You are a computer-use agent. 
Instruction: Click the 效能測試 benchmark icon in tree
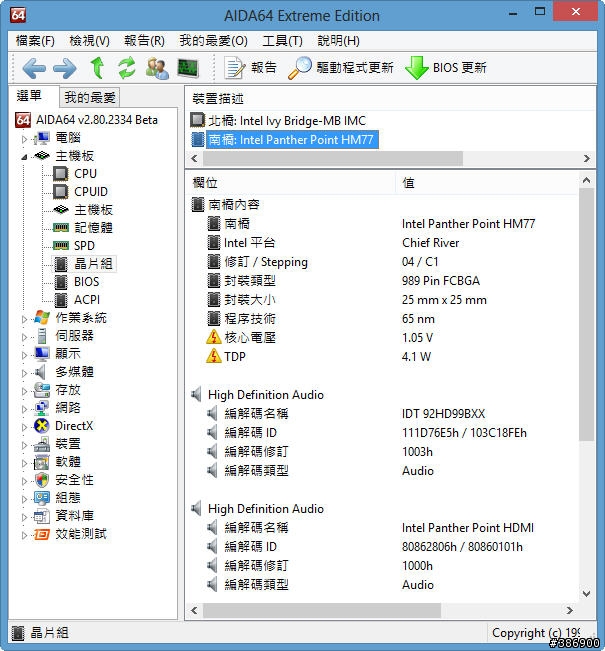(x=42, y=534)
